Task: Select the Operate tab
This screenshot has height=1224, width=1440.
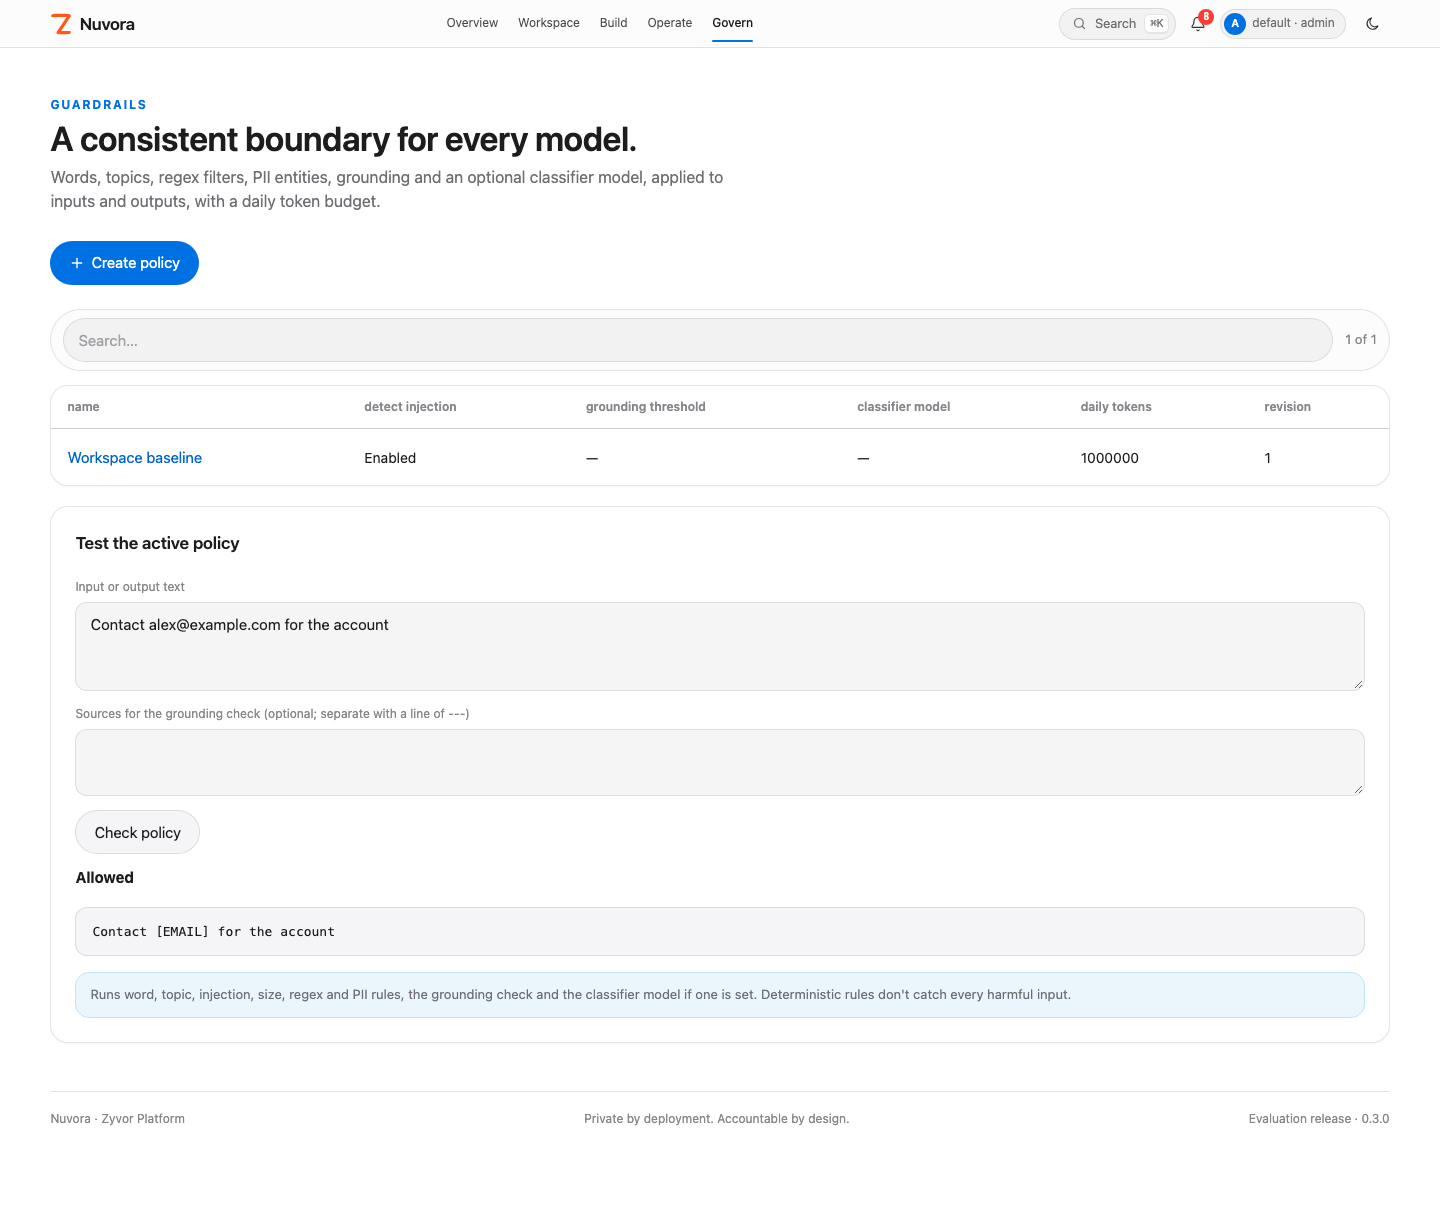Action: [670, 23]
